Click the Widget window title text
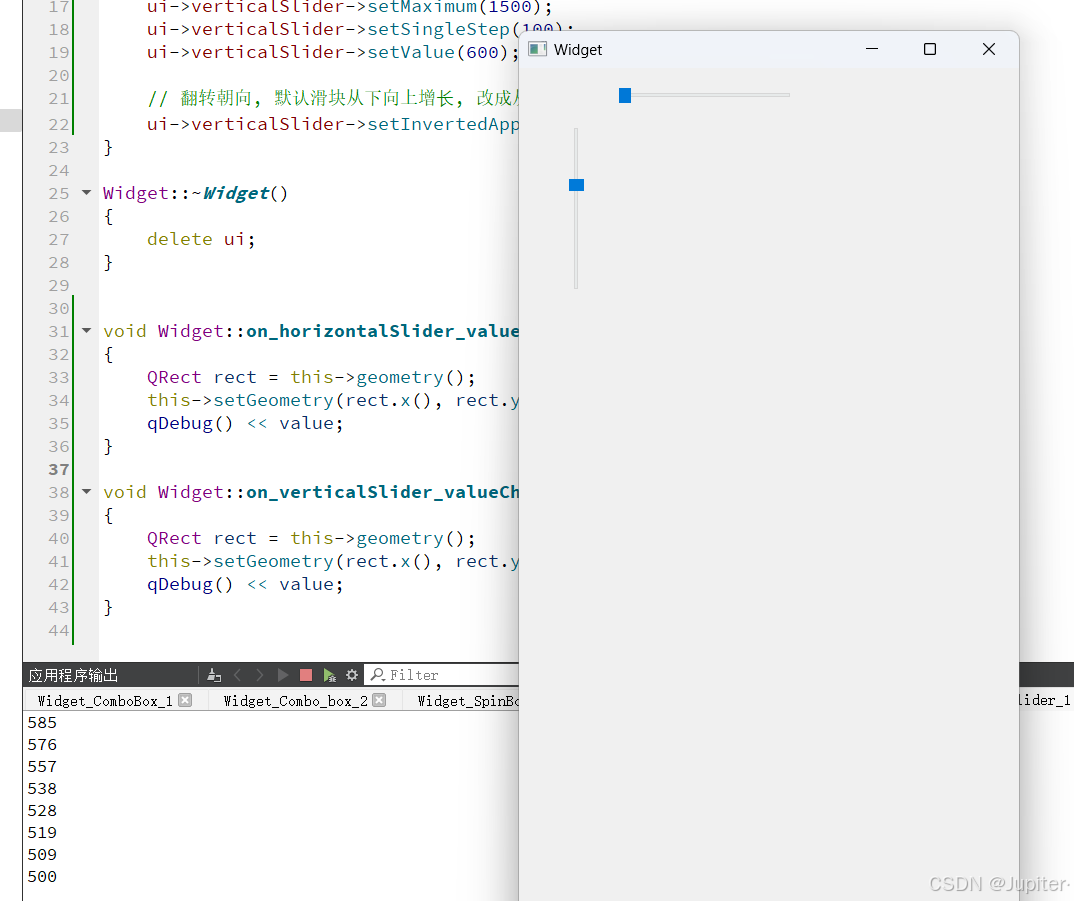This screenshot has width=1074, height=901. (x=578, y=50)
